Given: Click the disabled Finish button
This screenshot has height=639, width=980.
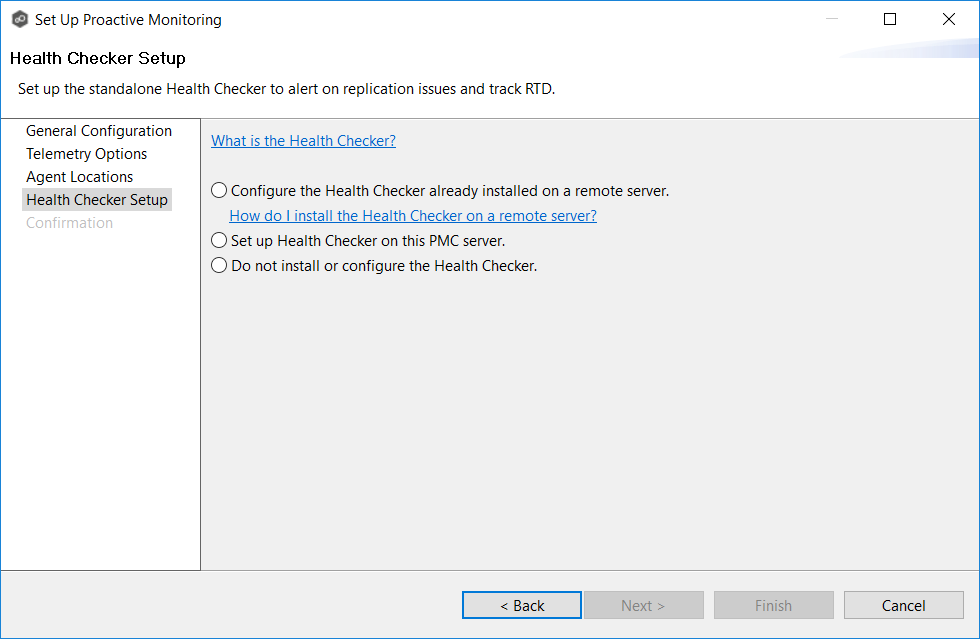Looking at the screenshot, I should pos(774,605).
